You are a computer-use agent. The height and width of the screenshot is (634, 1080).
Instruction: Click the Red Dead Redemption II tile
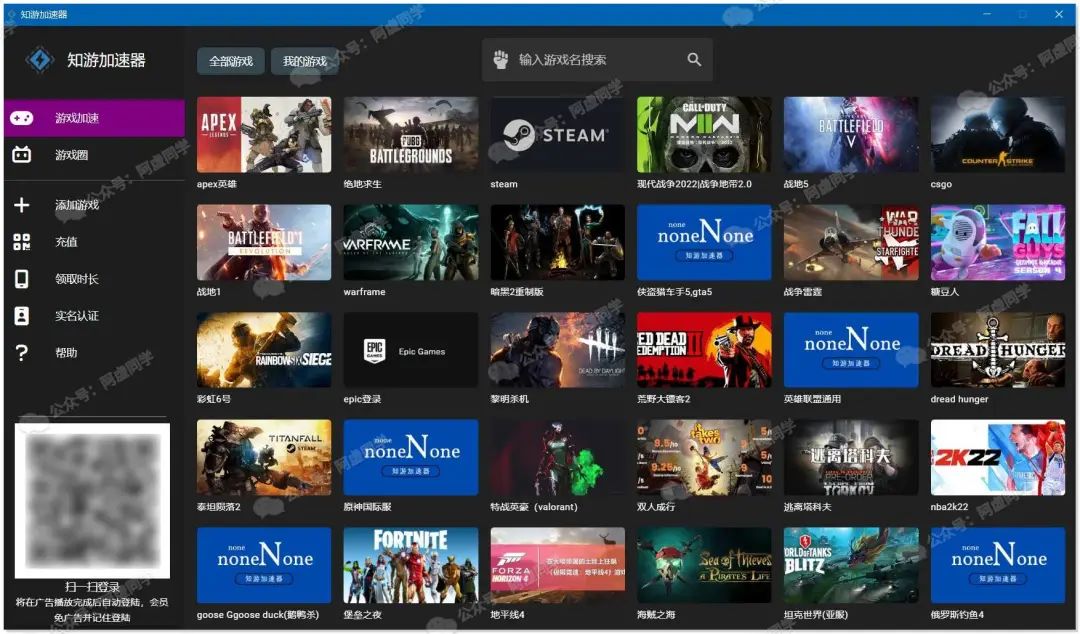pos(704,350)
